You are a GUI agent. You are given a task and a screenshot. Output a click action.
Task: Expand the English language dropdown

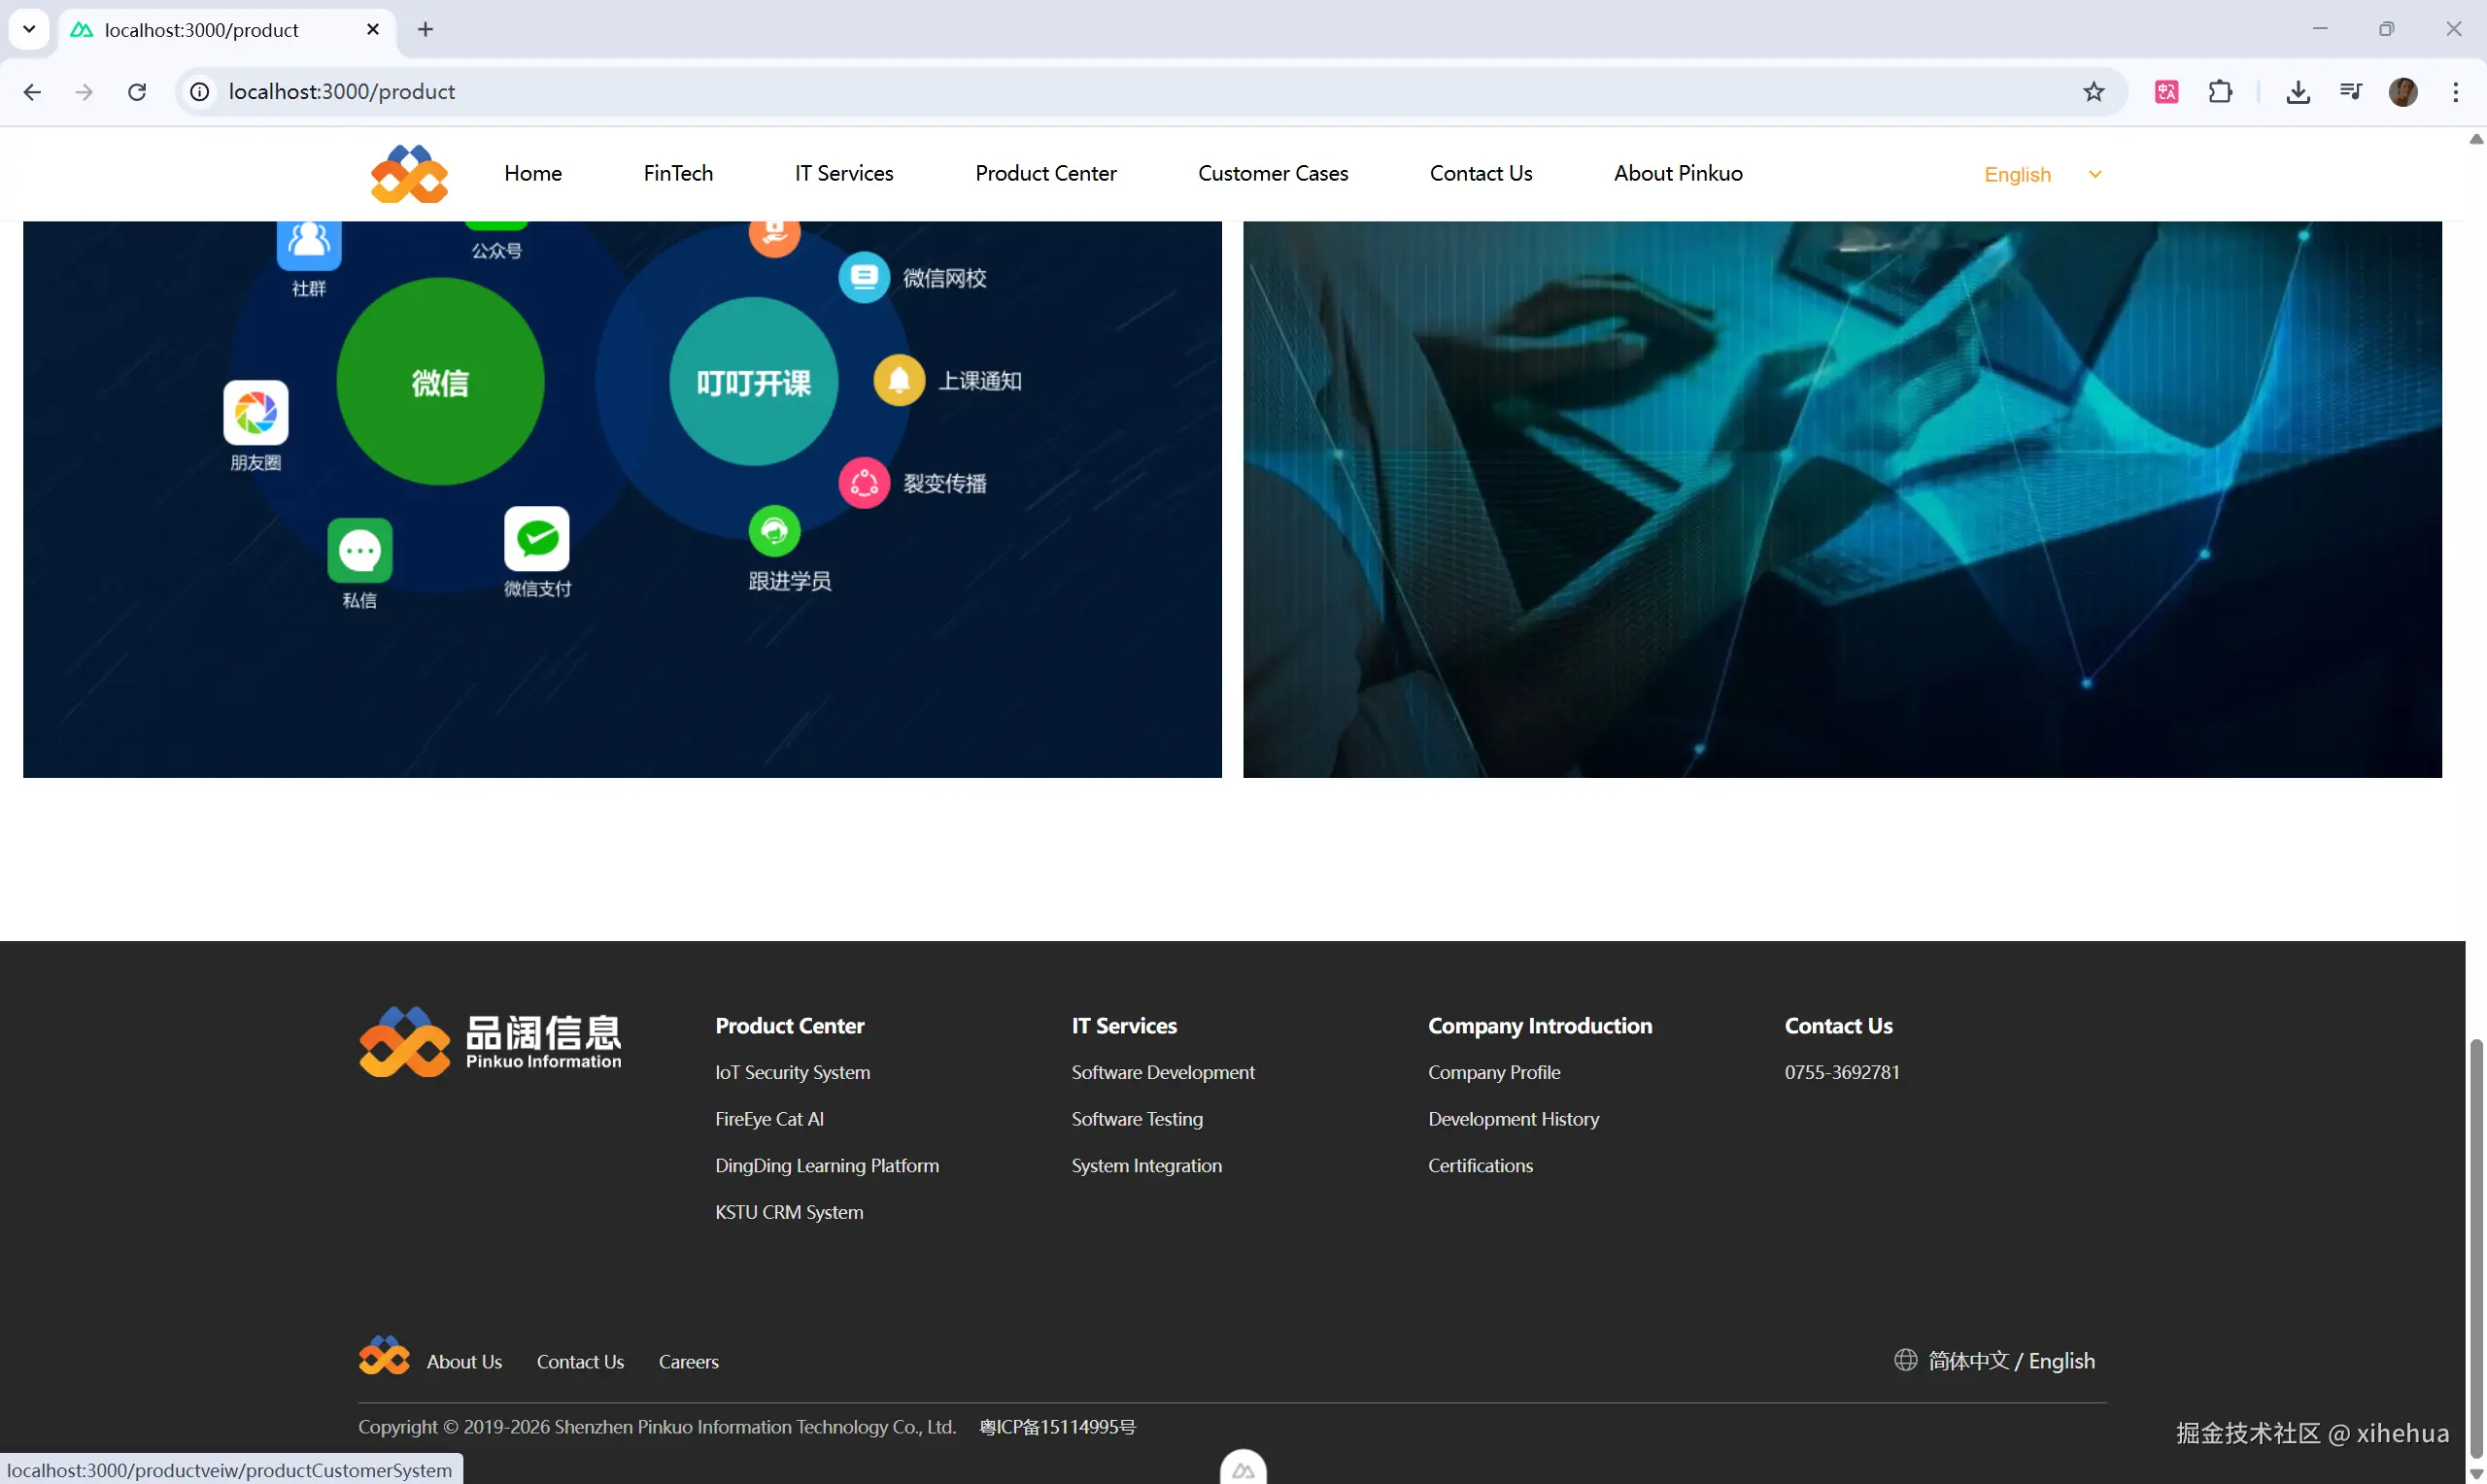2094,175
